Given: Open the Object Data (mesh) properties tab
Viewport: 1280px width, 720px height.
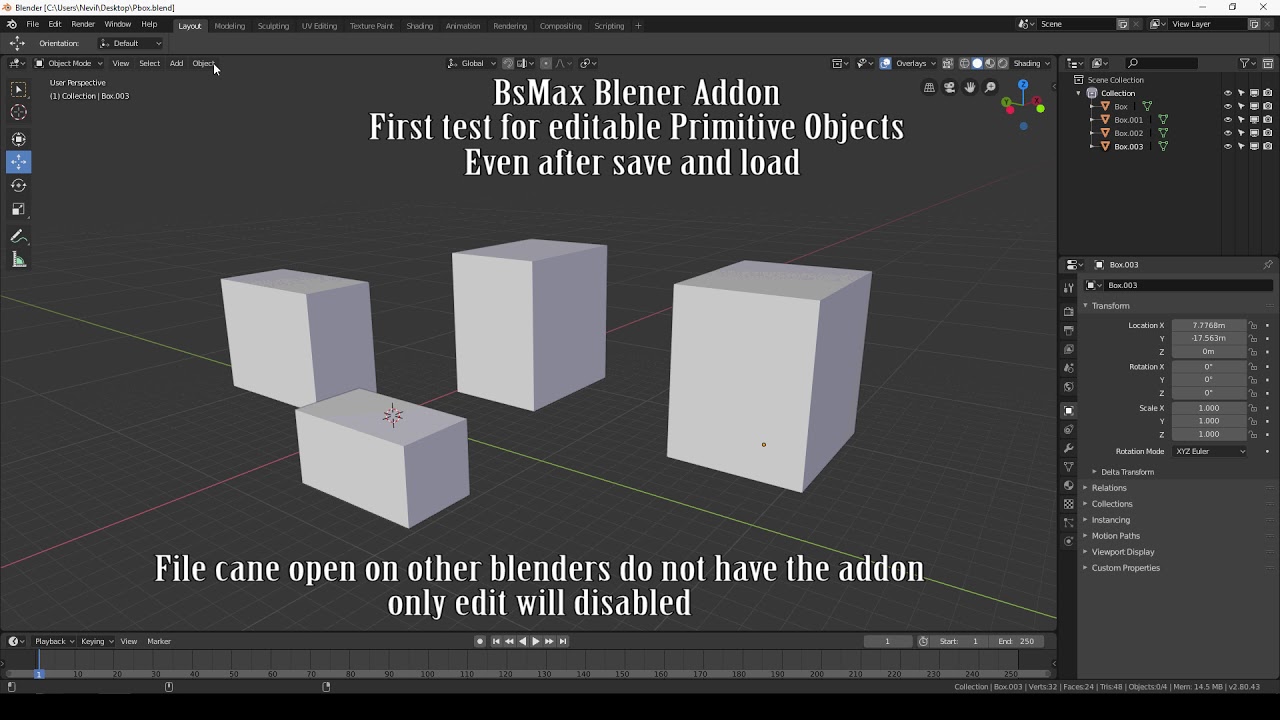Looking at the screenshot, I should 1069,467.
